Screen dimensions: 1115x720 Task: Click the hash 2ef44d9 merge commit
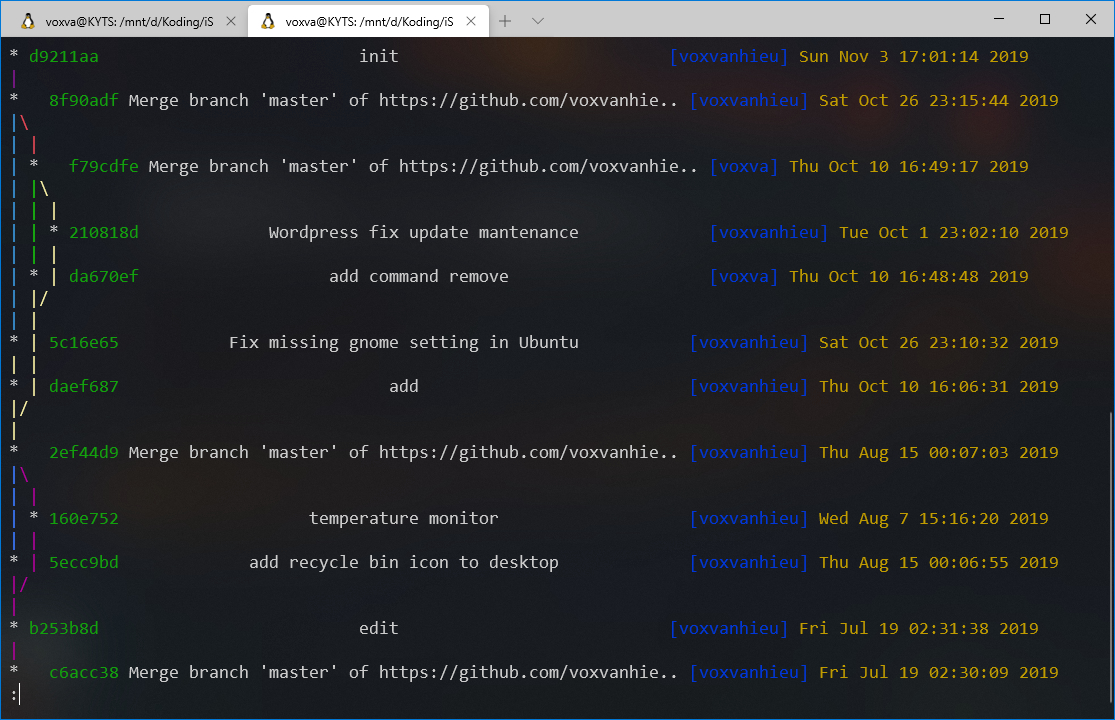point(84,452)
